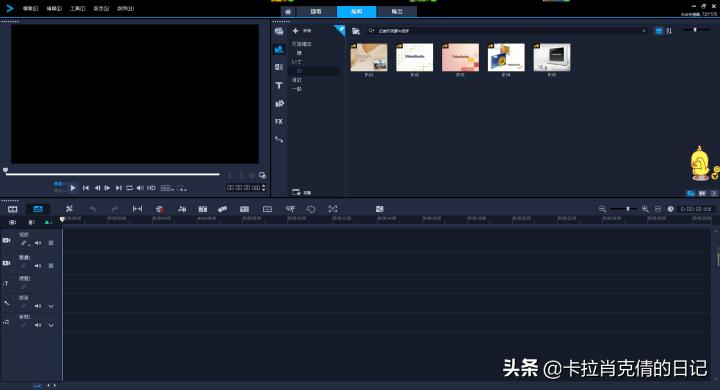Screen dimensions: 720x390
Task: Click the project duration clock icon
Action: (x=670, y=209)
